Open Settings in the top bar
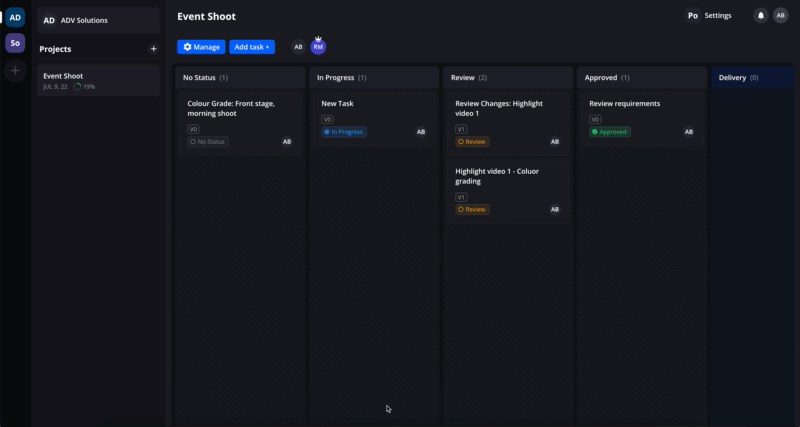 (x=718, y=16)
